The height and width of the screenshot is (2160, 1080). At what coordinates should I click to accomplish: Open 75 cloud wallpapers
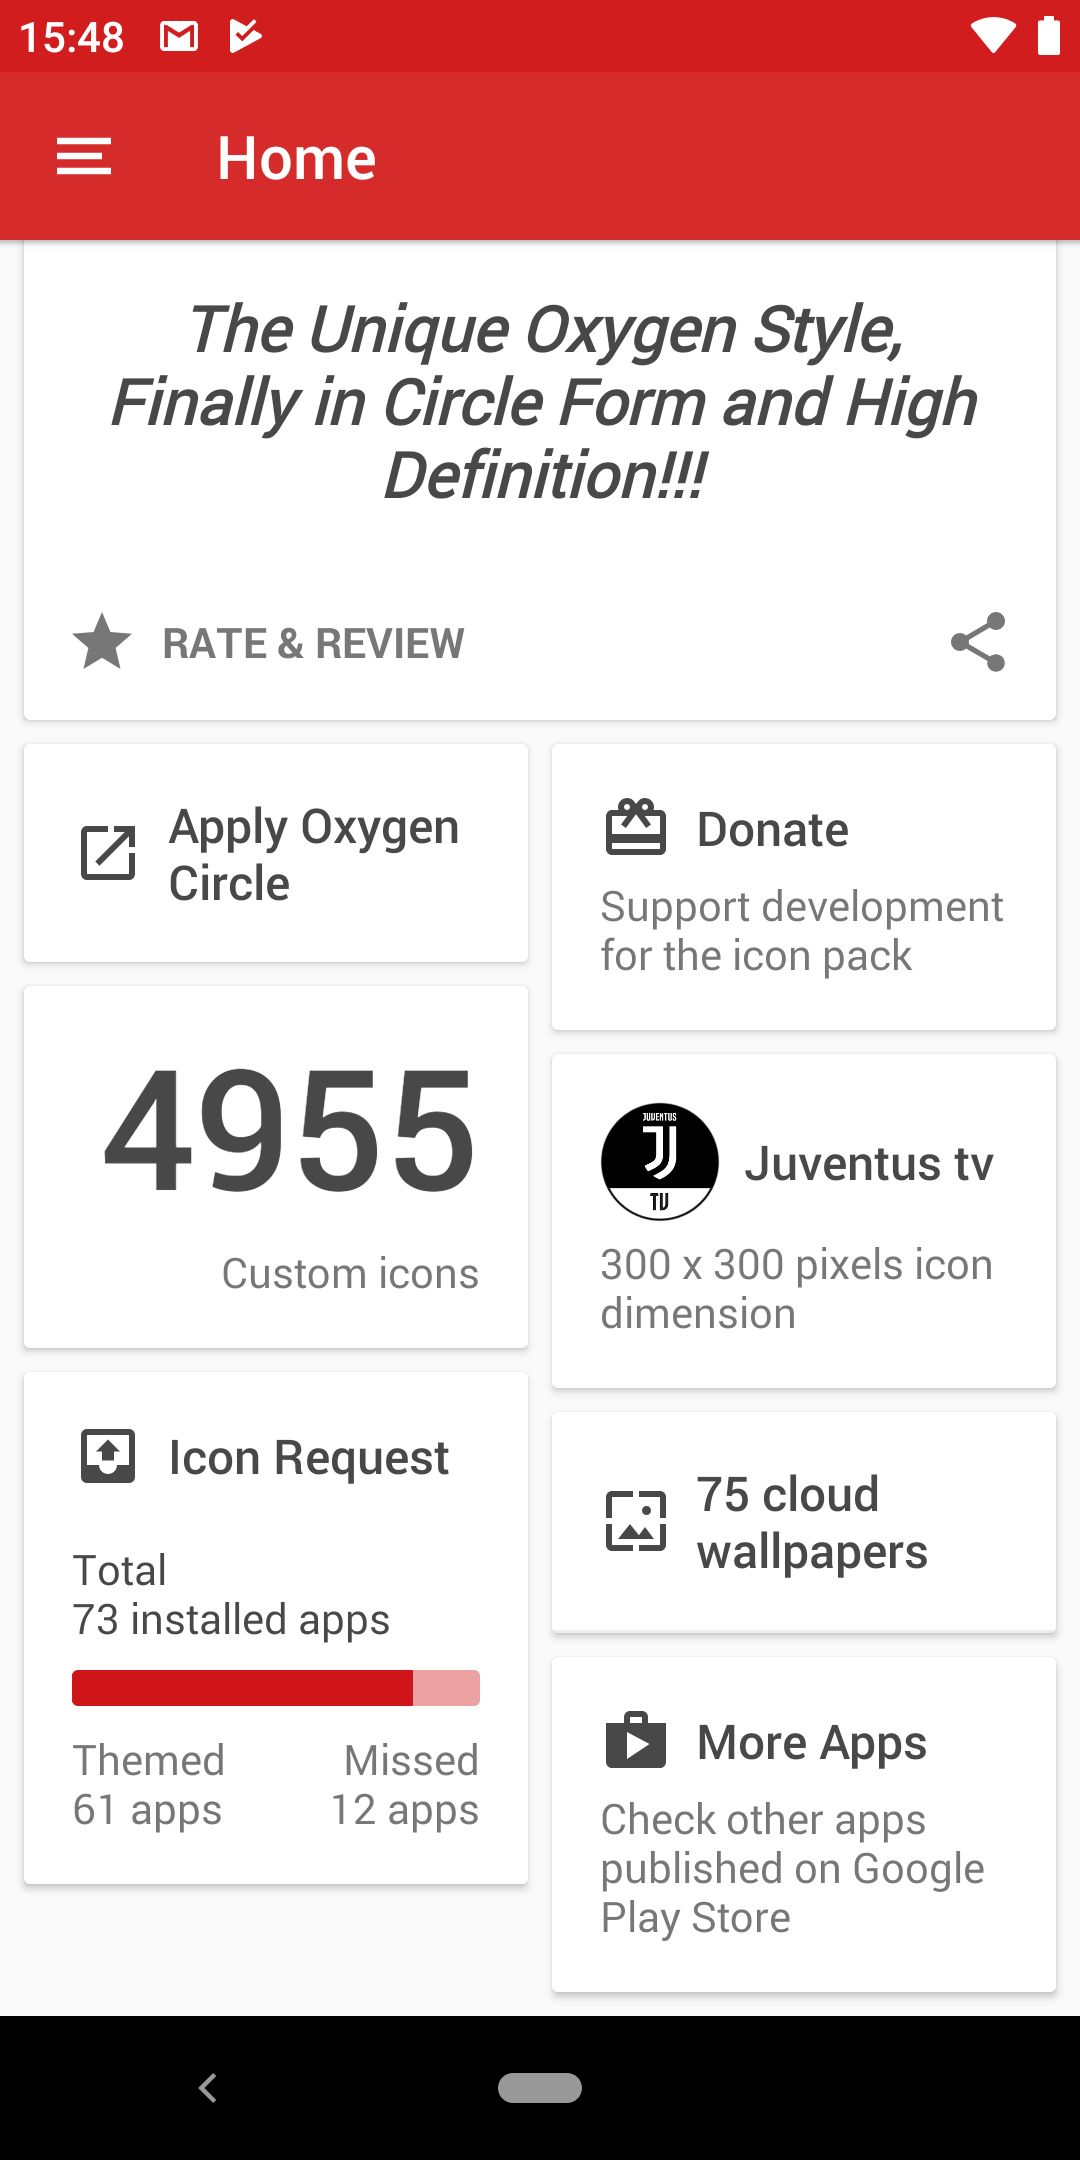812,1522
